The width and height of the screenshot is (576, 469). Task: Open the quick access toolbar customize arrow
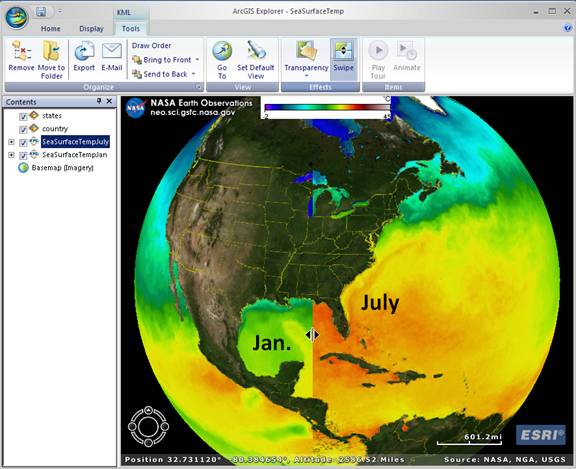[60, 12]
